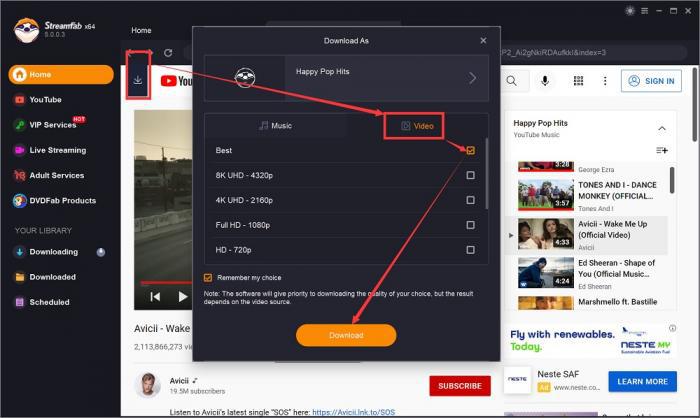This screenshot has width=700, height=418.
Task: Close the Download As dialog
Action: pos(483,41)
